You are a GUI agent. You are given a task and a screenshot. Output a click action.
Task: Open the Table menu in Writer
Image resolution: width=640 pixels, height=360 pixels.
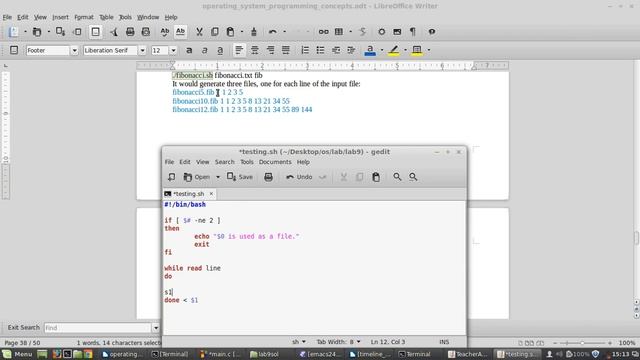click(106, 17)
